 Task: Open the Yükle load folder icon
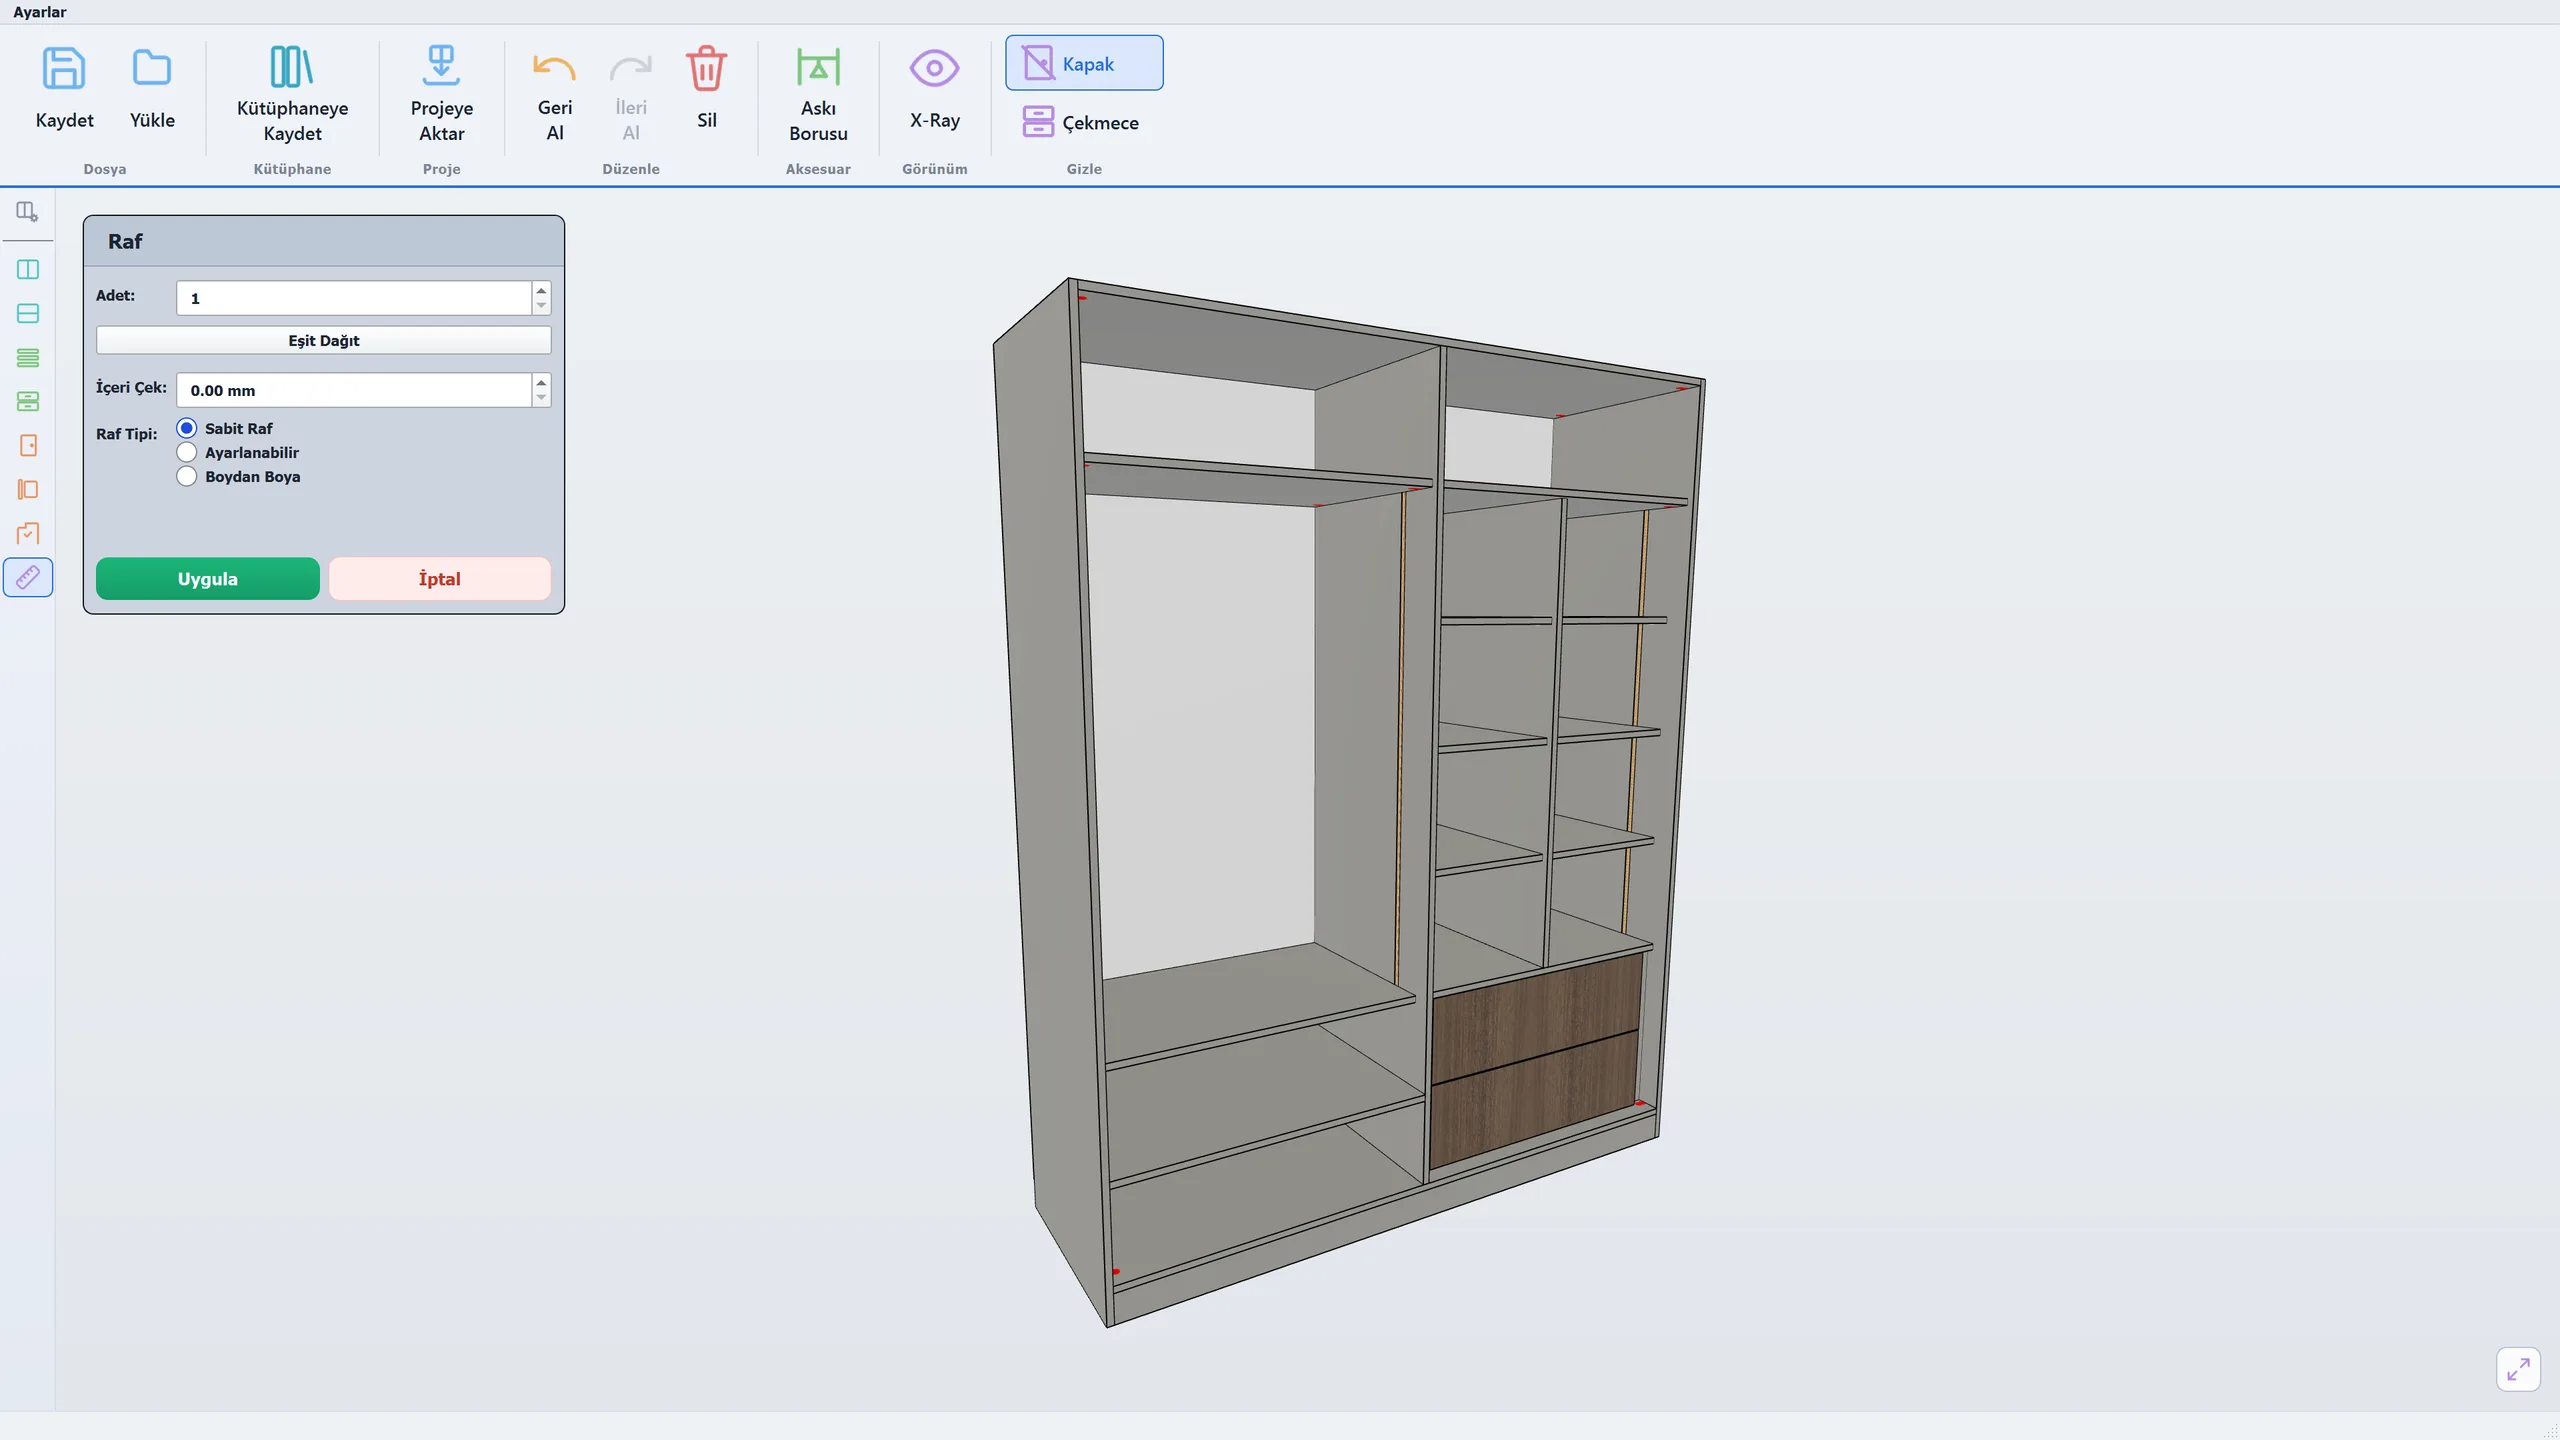pos(152,68)
